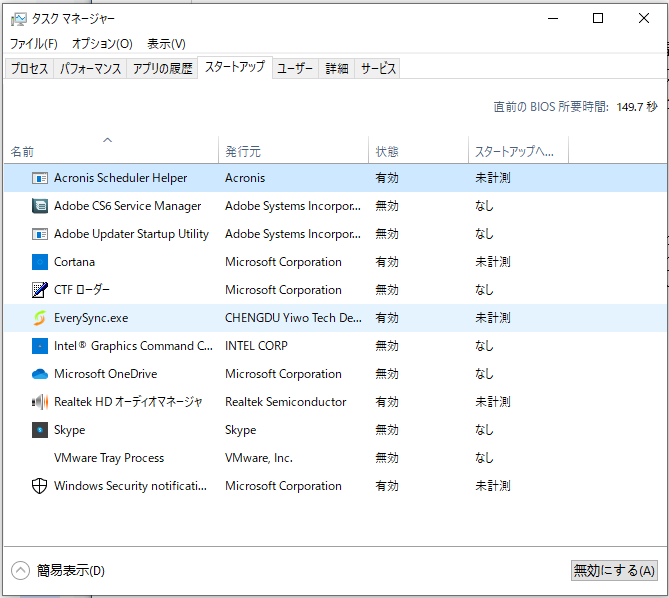Viewport: 669px width, 598px height.
Task: Open the オプション(O) menu
Action: [102, 44]
